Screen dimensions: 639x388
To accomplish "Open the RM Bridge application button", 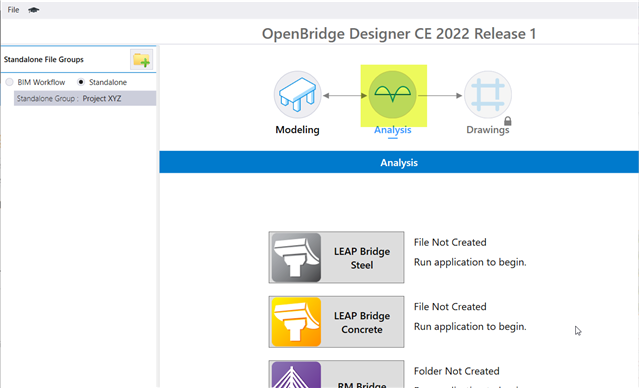I will click(336, 374).
